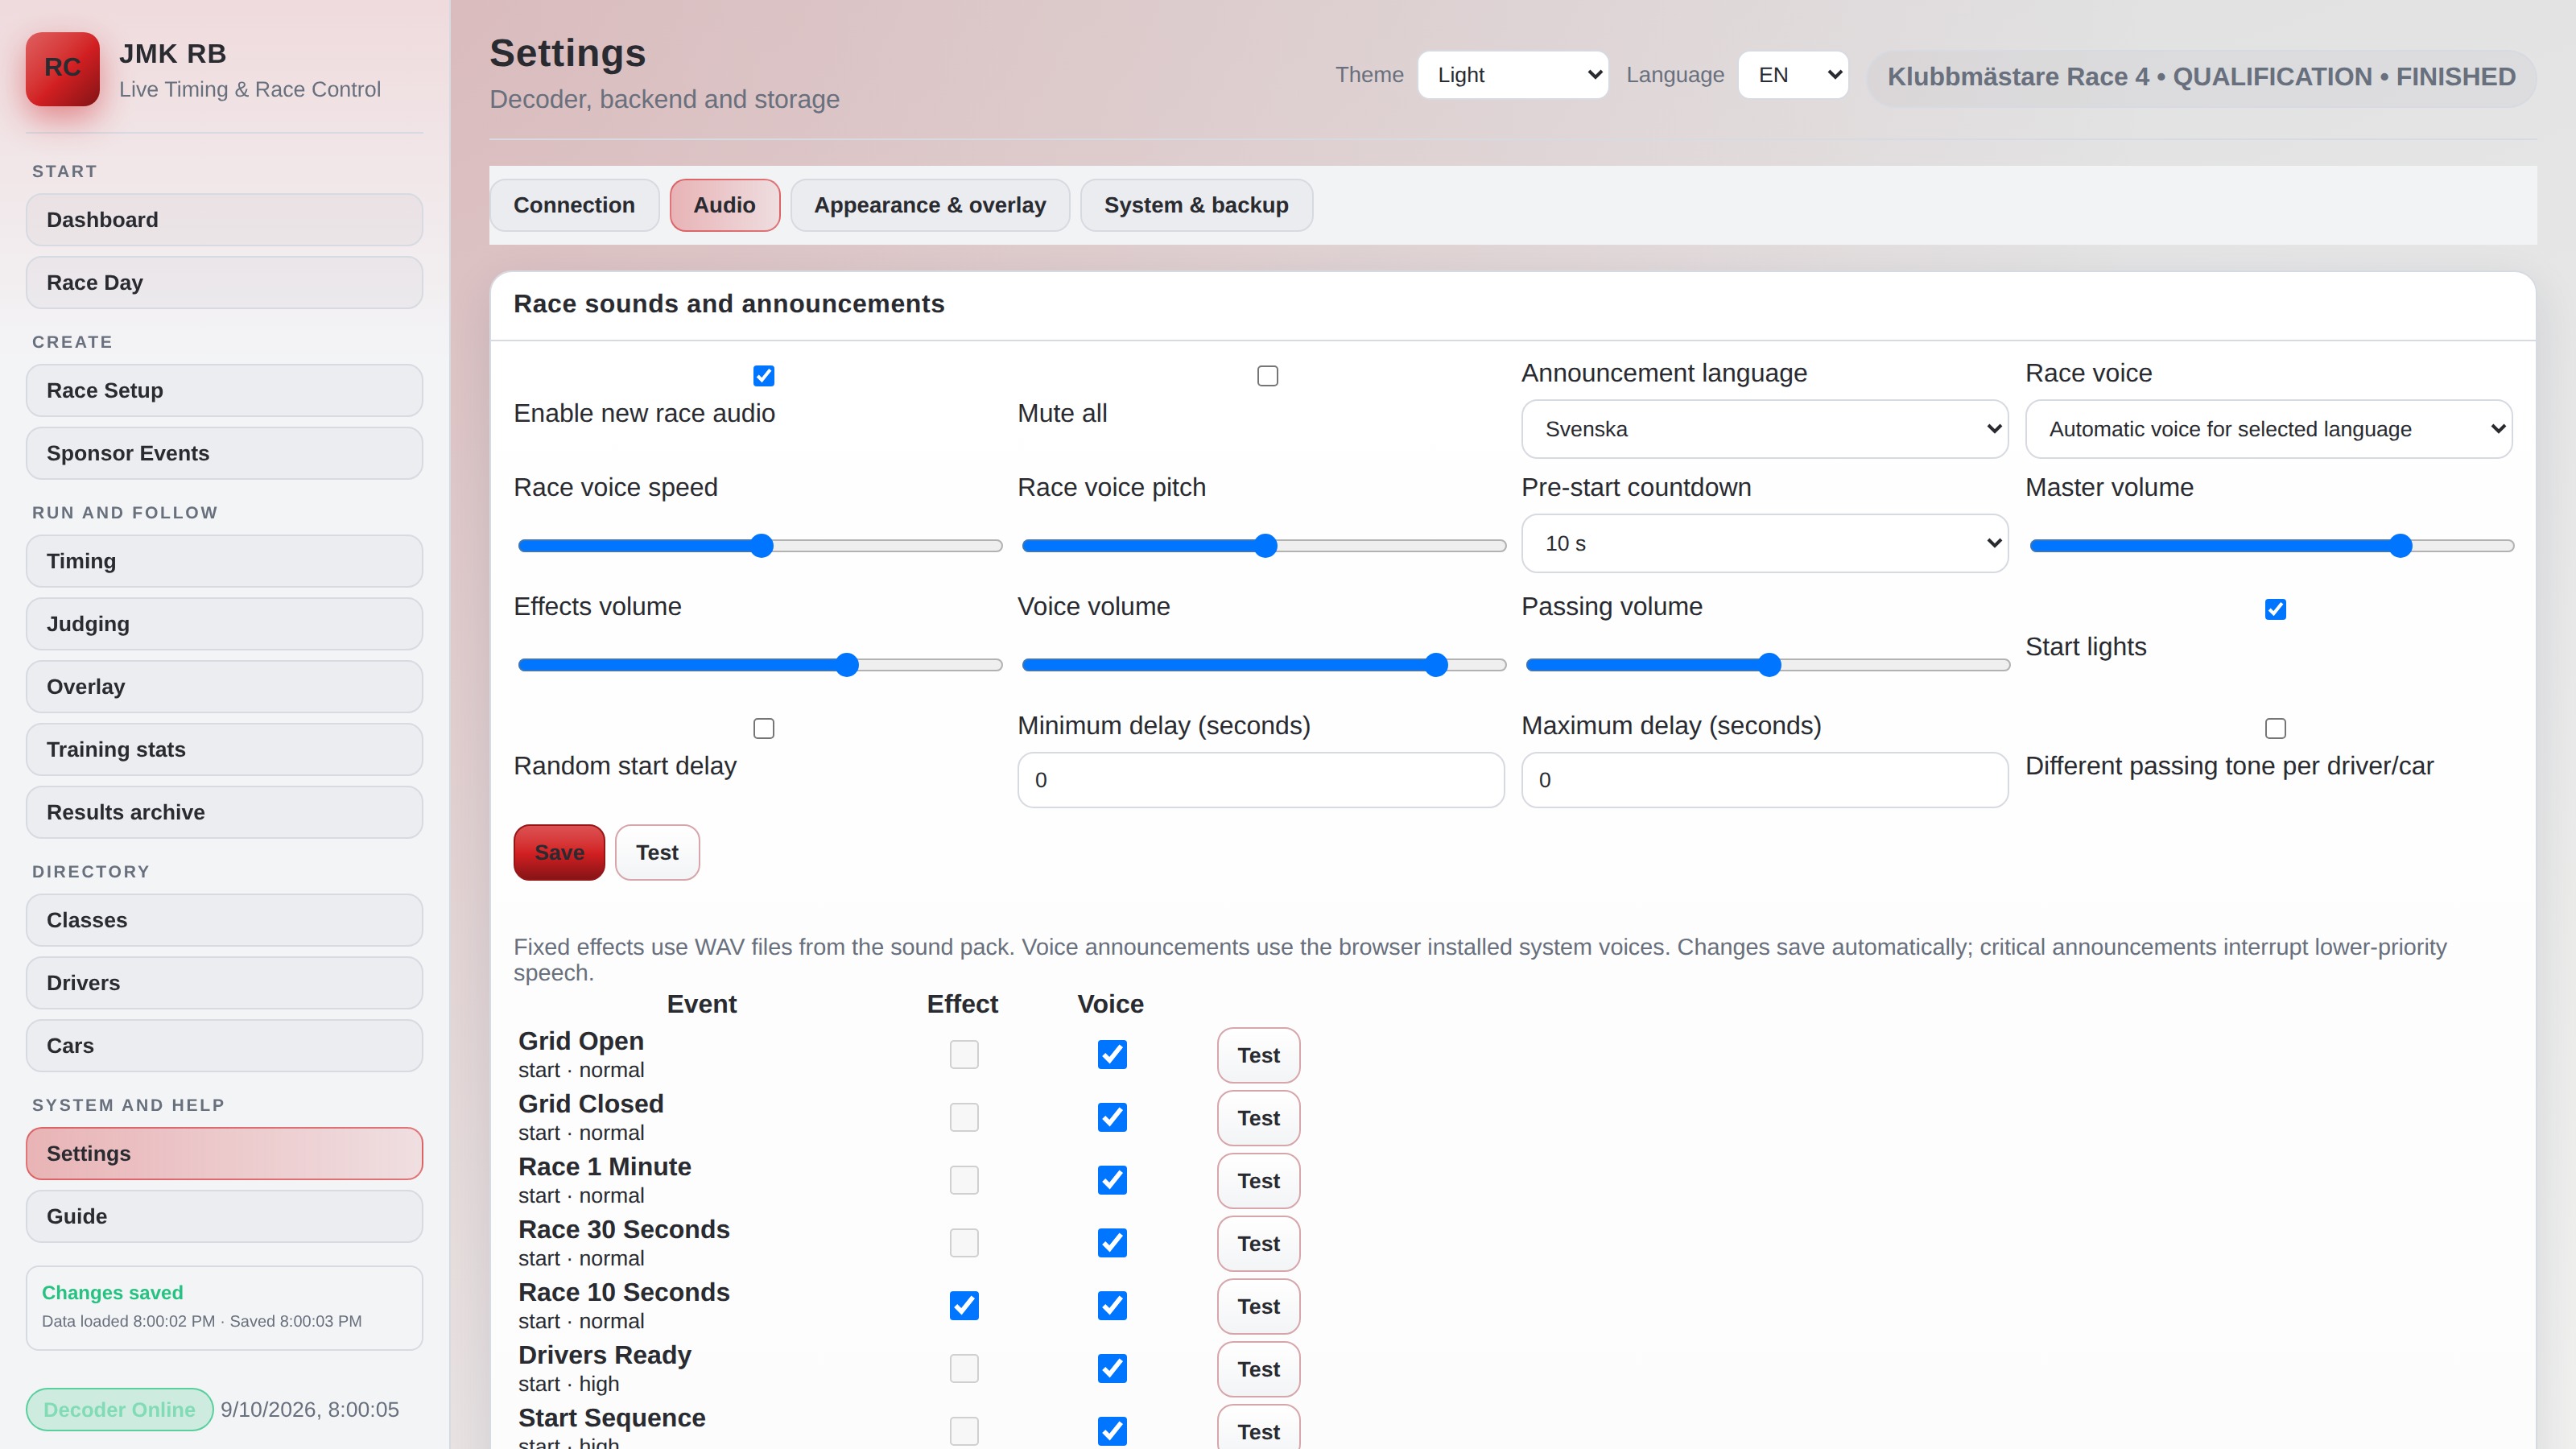Uncheck Enable new race audio
Screen dimensions: 2576x1449
click(763, 376)
